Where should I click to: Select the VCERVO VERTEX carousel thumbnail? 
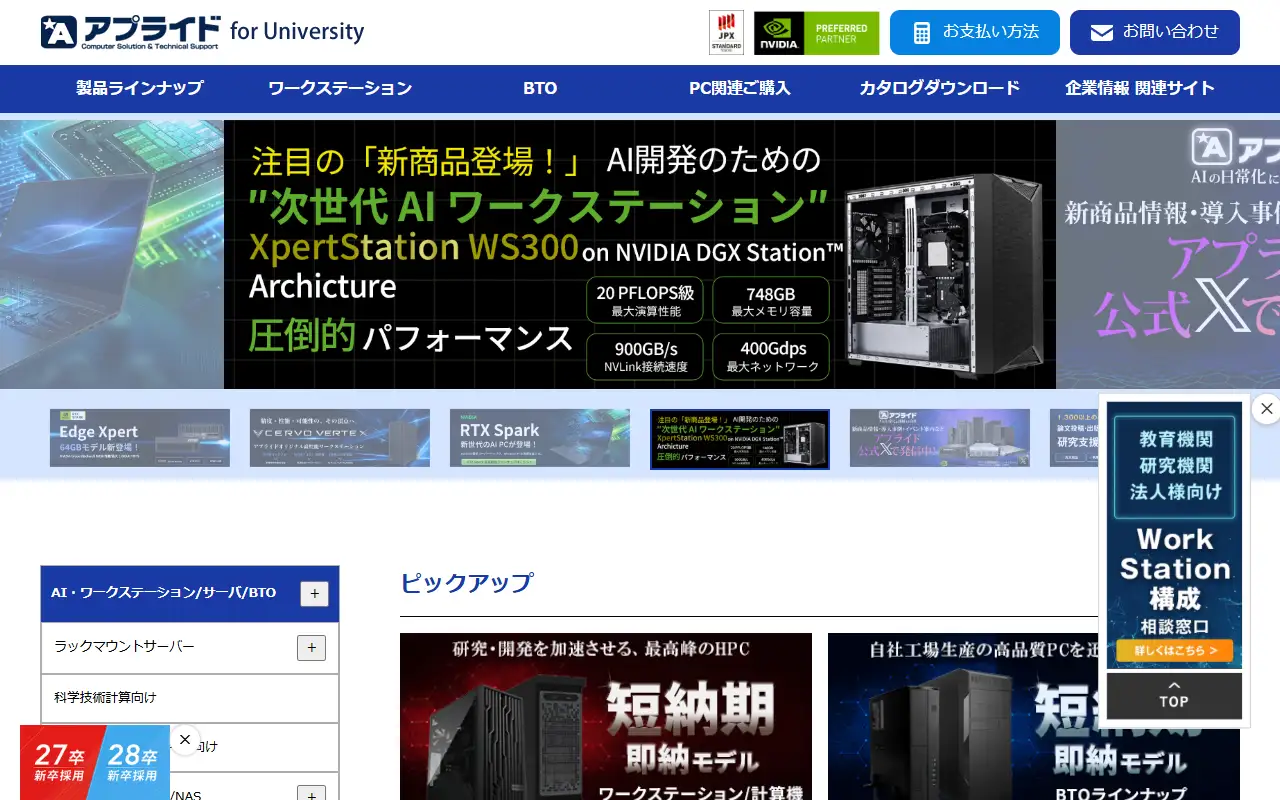pos(340,438)
